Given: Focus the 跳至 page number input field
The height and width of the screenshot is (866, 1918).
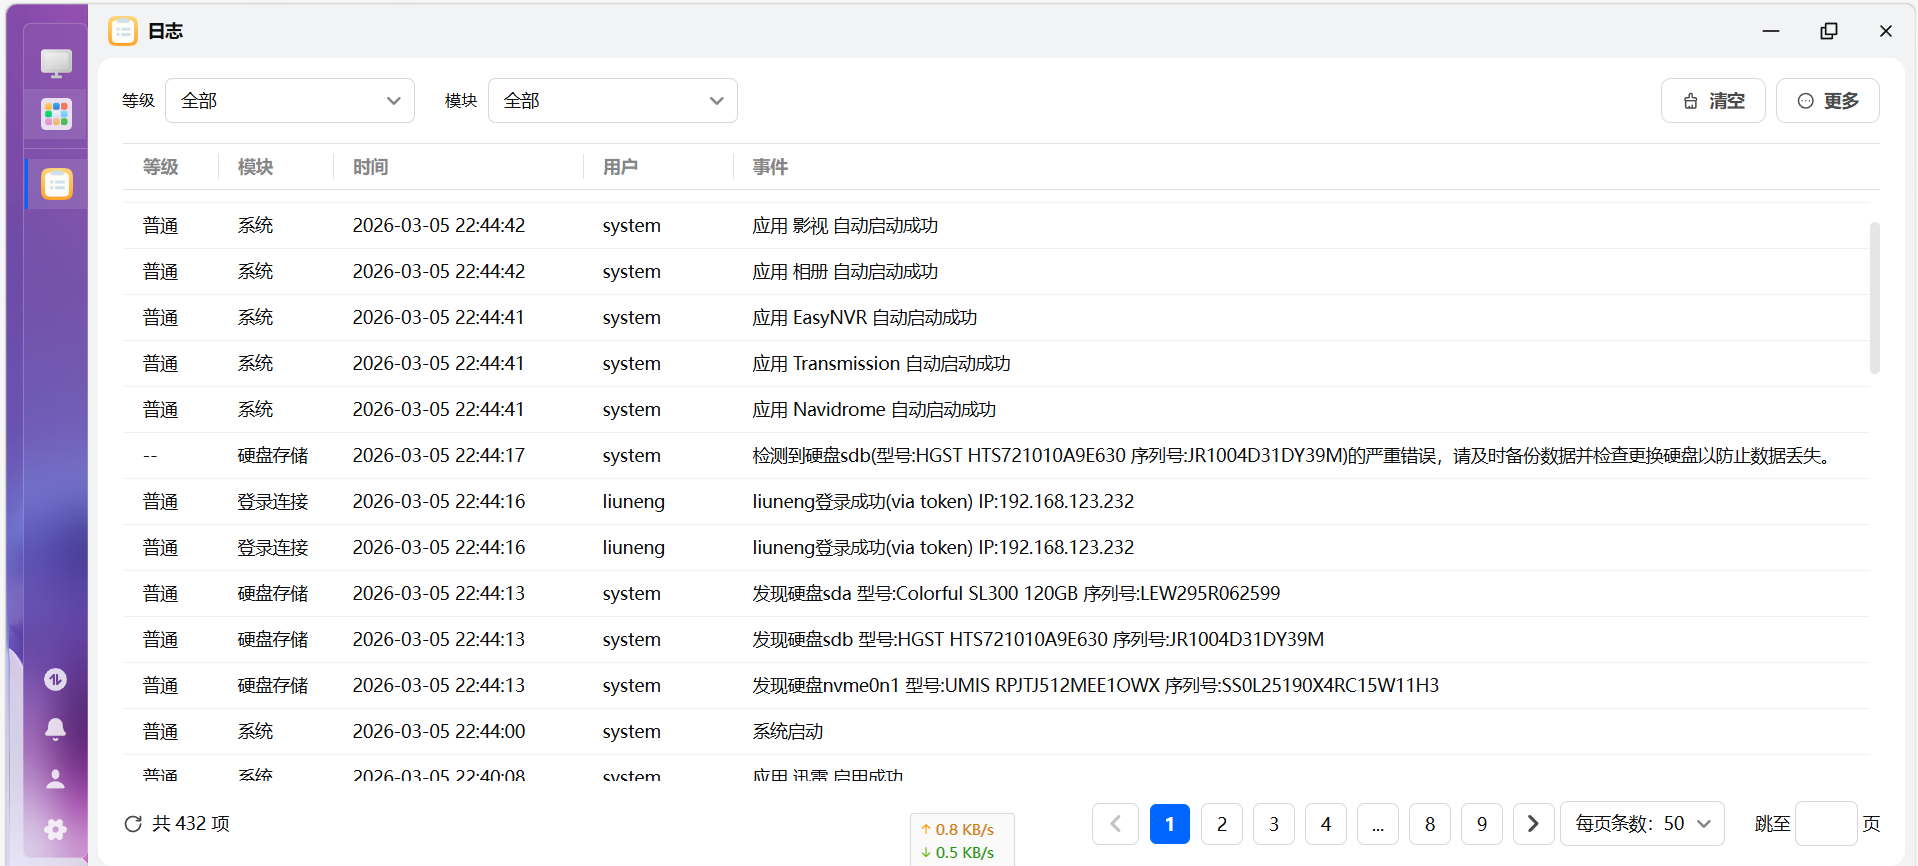Looking at the screenshot, I should click(1826, 824).
